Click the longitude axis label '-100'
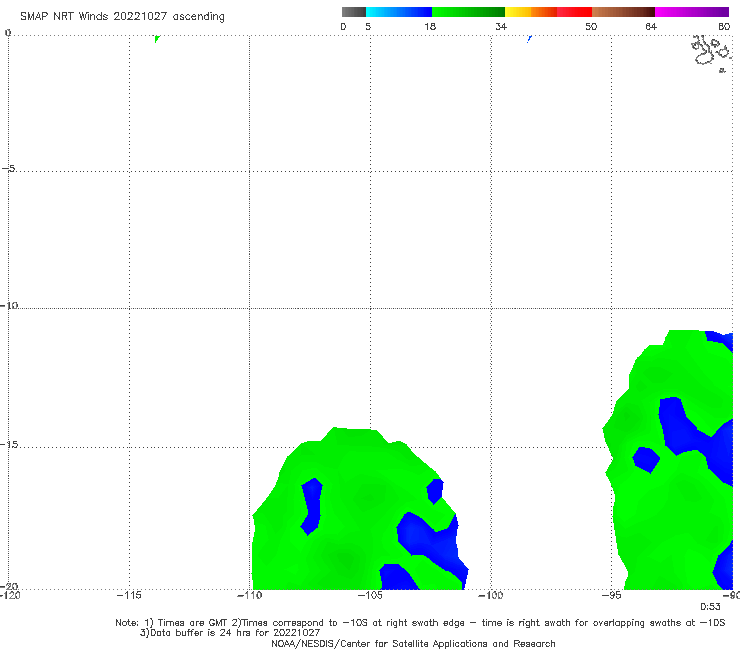740x650 pixels. coord(491,595)
